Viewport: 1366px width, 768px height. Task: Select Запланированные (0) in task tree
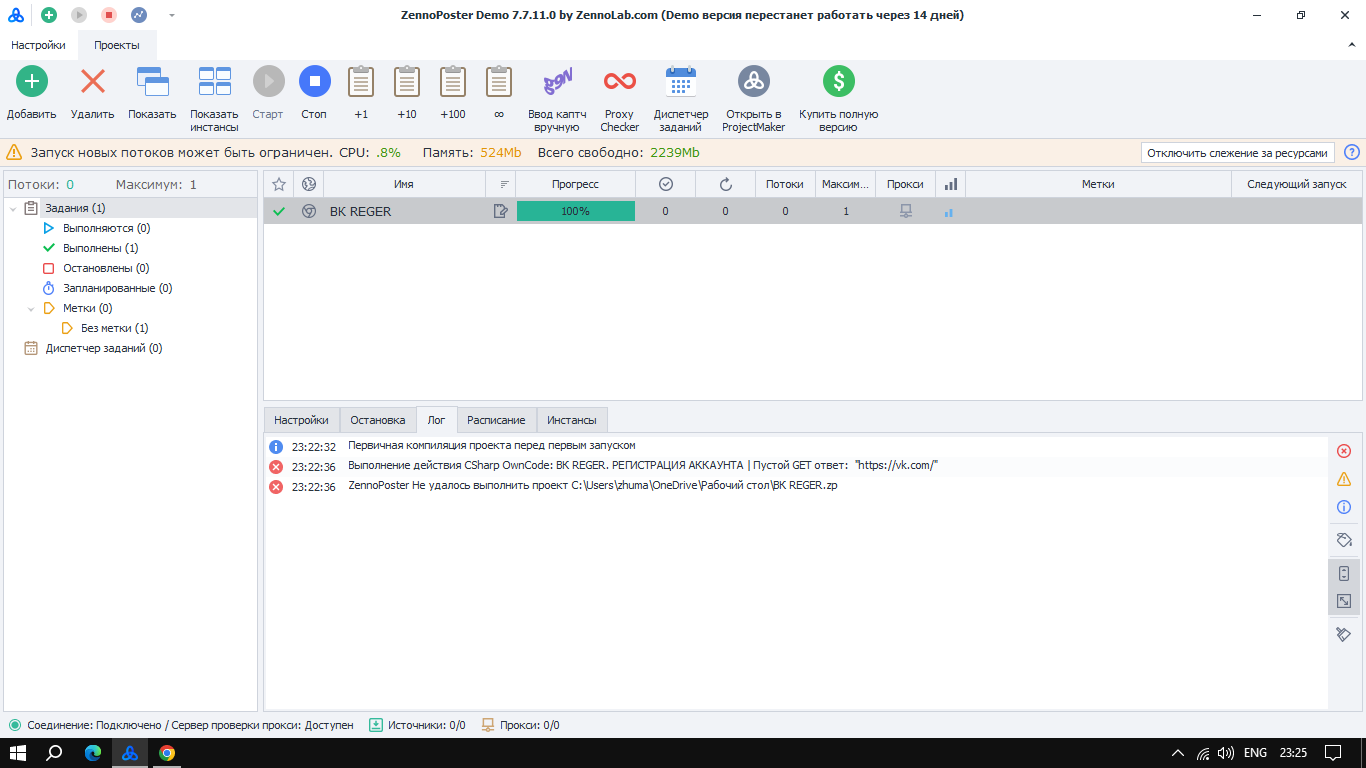click(117, 288)
